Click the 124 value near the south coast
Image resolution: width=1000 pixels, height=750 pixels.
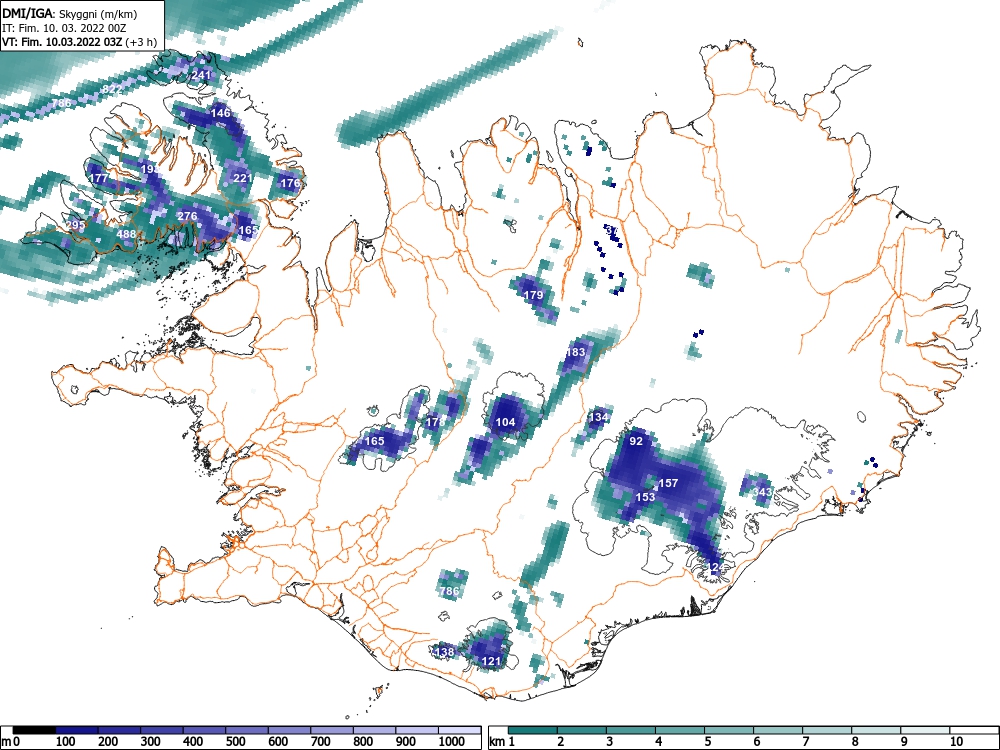coord(716,567)
